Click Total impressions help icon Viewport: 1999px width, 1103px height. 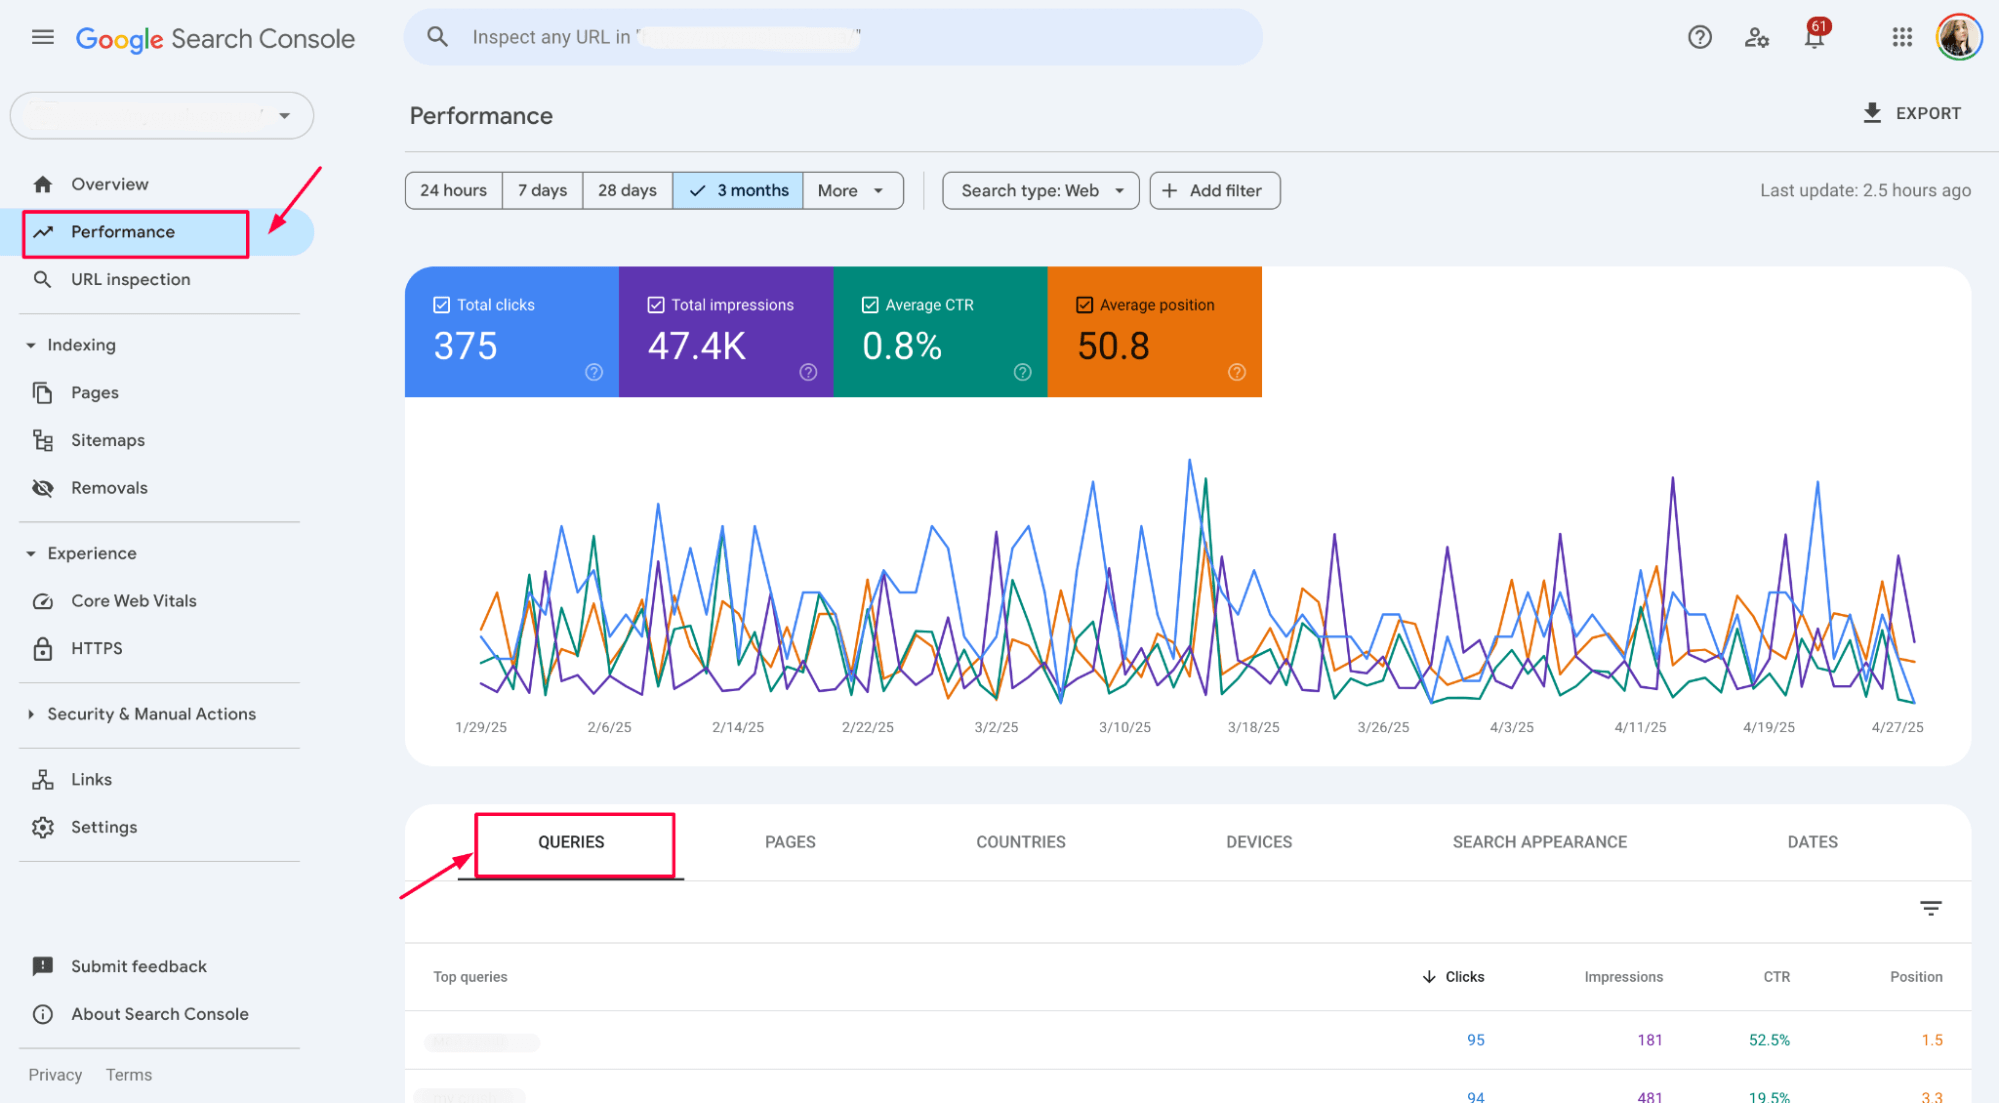(x=808, y=372)
